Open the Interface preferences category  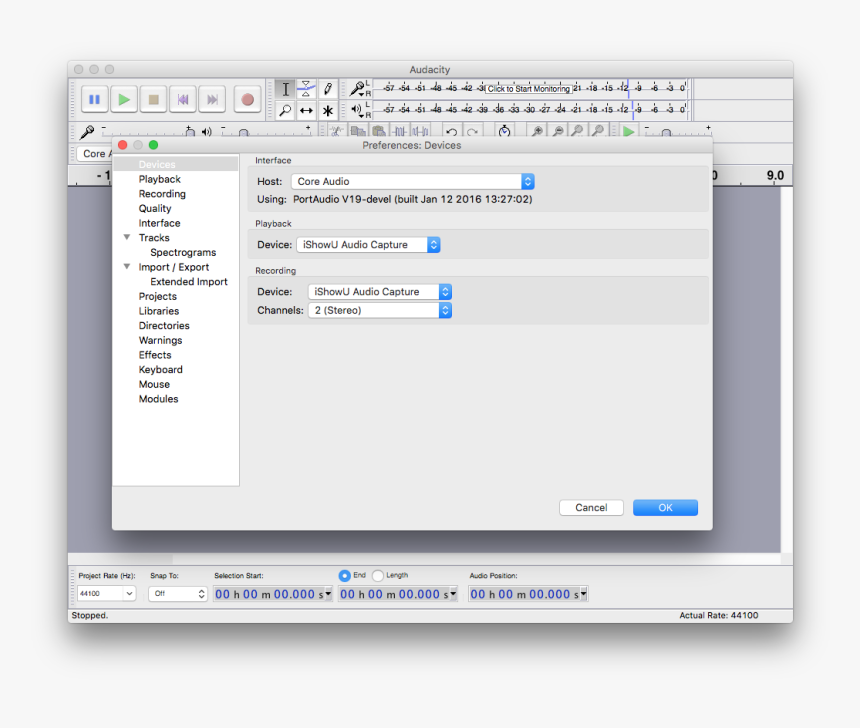pyautogui.click(x=159, y=223)
